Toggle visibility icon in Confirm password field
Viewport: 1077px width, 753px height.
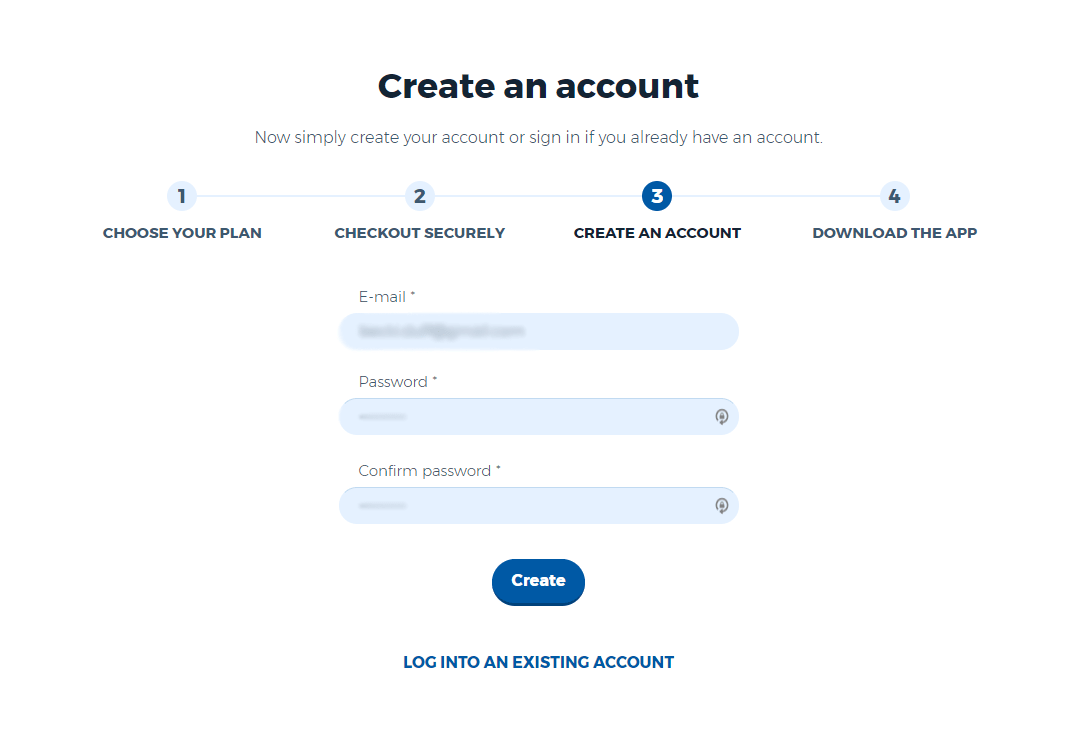722,506
